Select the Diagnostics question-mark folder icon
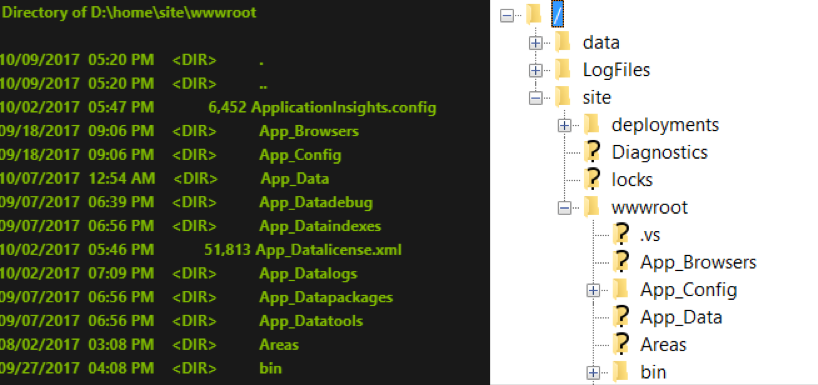 point(592,152)
